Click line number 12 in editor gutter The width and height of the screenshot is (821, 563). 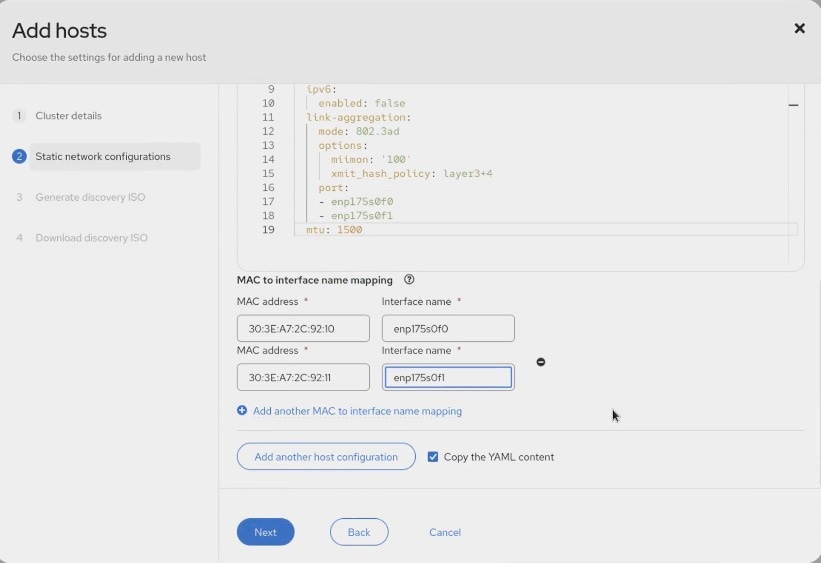[x=268, y=131]
